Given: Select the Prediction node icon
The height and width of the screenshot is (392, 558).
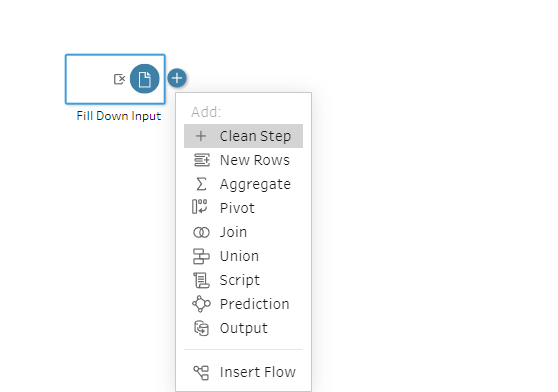Looking at the screenshot, I should pos(201,304).
